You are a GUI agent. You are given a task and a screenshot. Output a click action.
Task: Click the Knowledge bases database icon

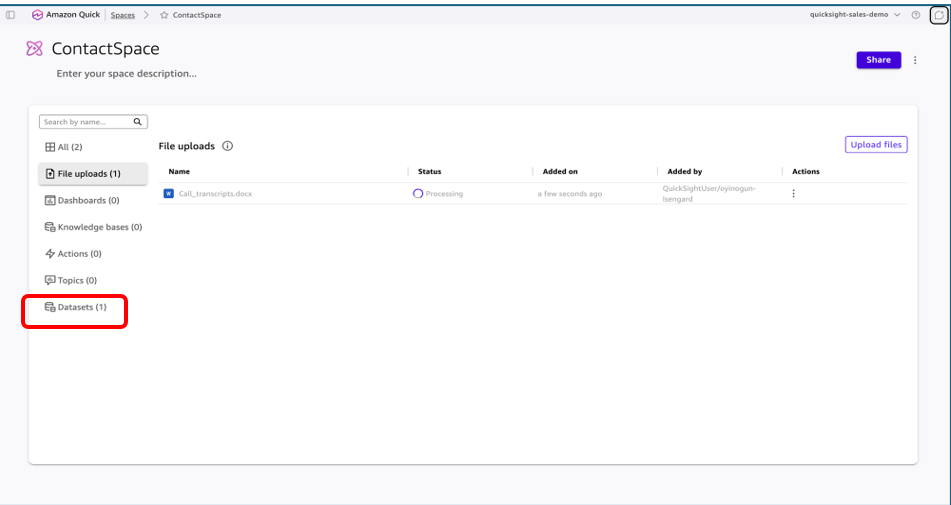50,227
